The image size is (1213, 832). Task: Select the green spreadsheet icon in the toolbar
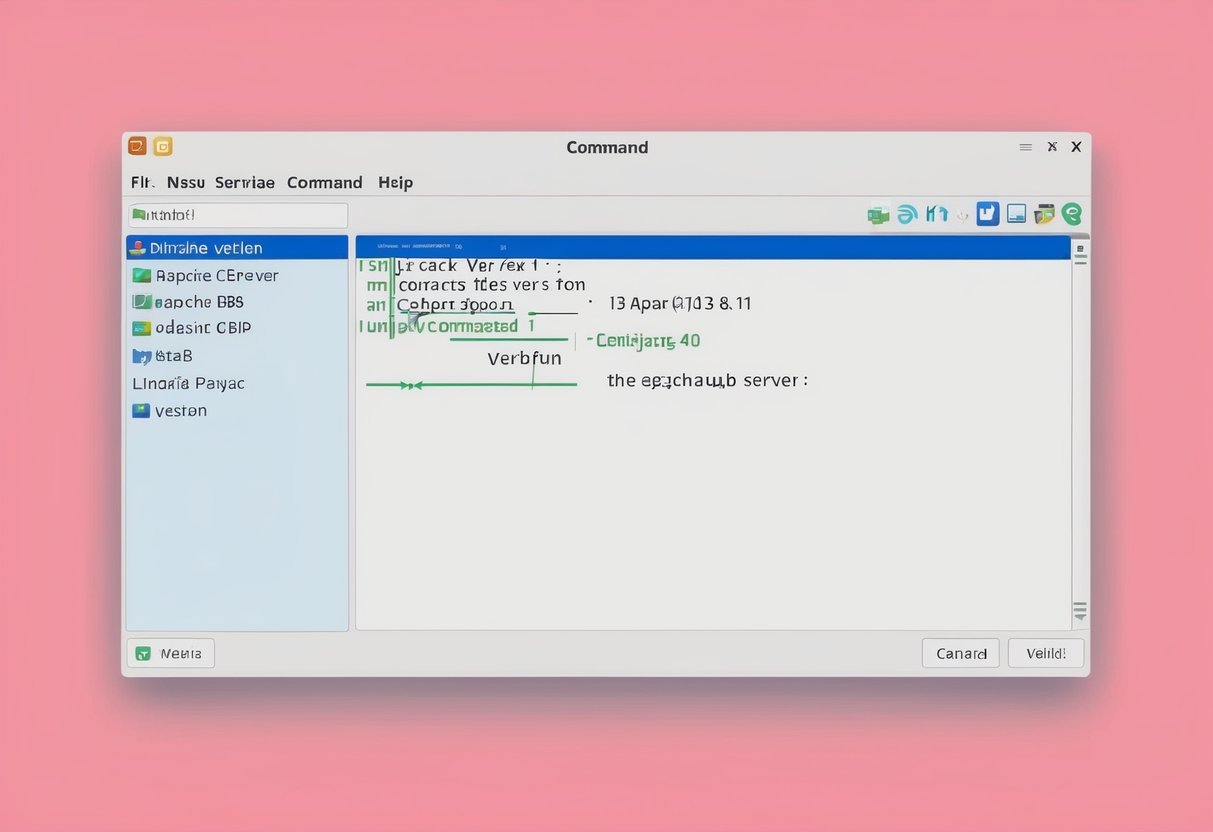point(878,213)
